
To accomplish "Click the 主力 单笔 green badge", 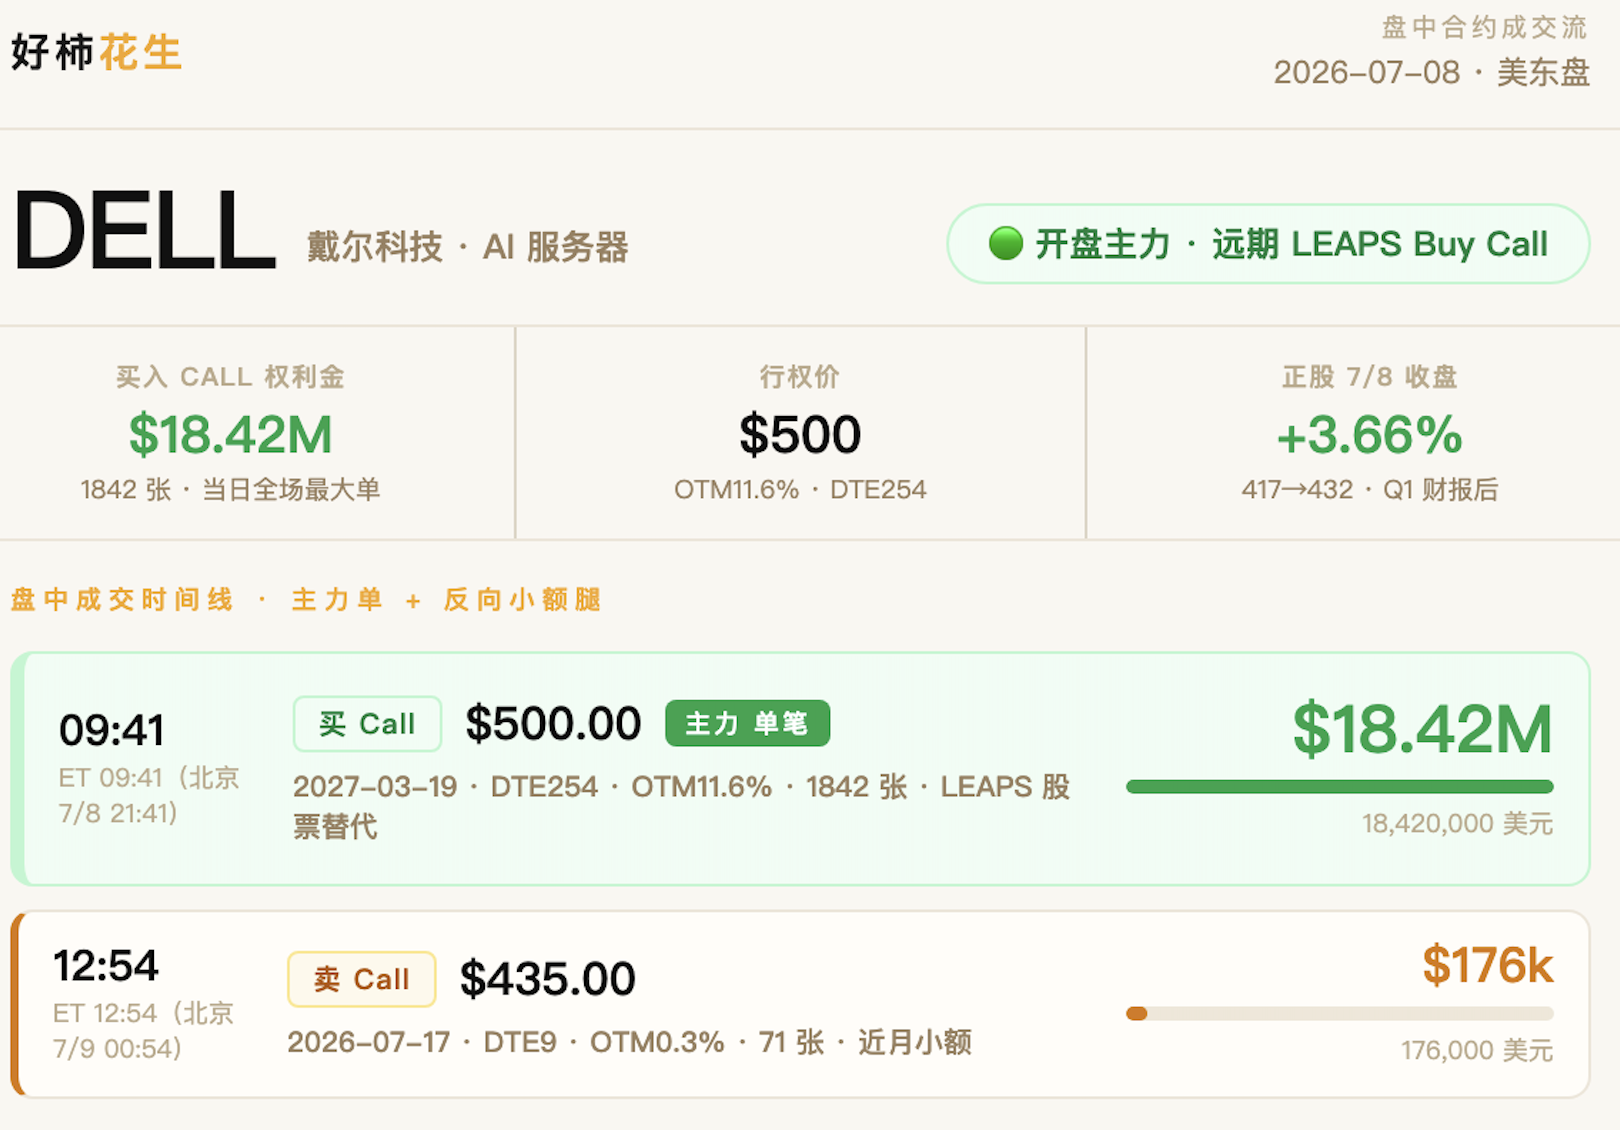I will coord(747,723).
